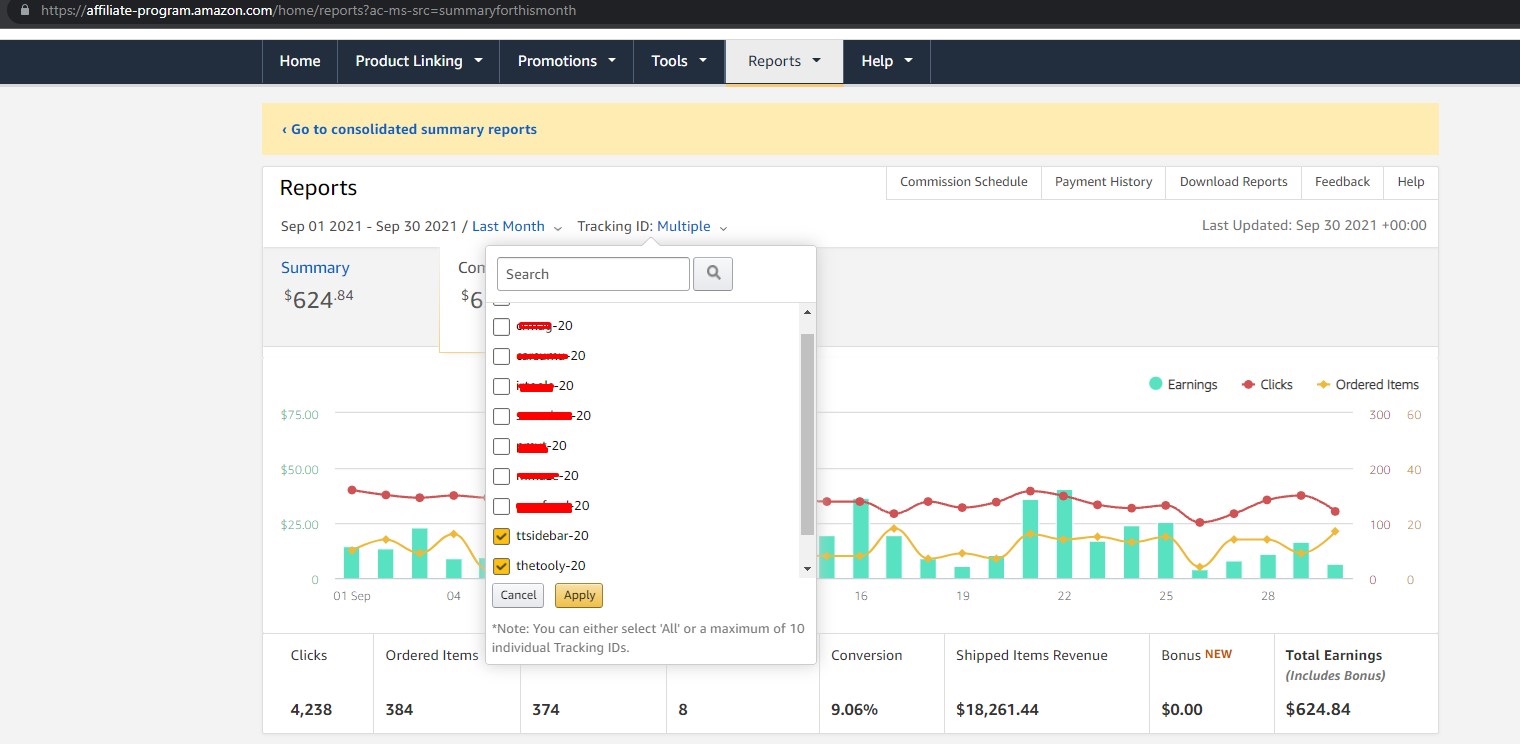The width and height of the screenshot is (1520, 744).
Task: Click the Help tab beside Feedback
Action: pos(1410,182)
